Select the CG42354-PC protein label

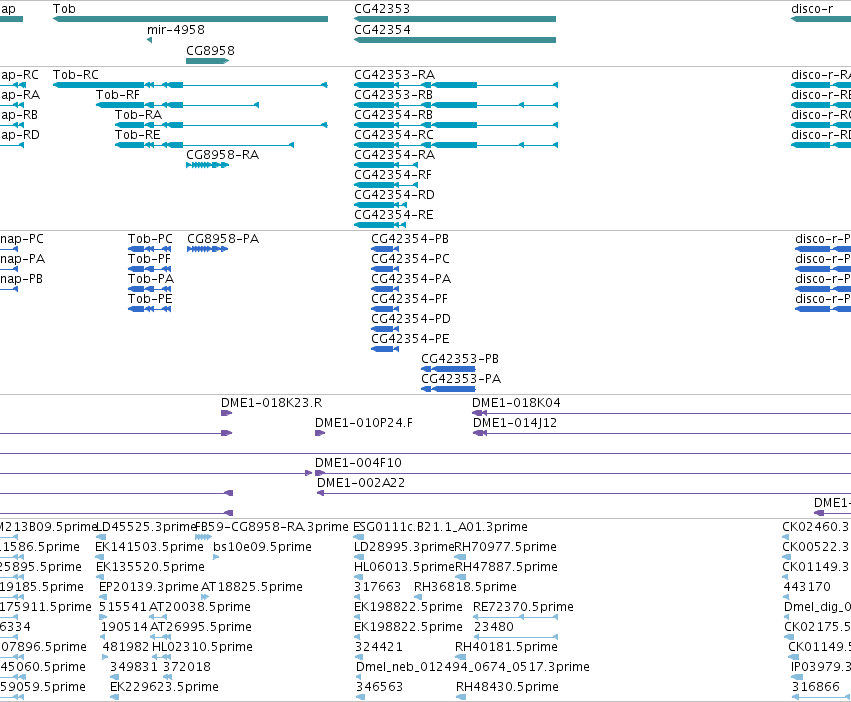tap(410, 260)
